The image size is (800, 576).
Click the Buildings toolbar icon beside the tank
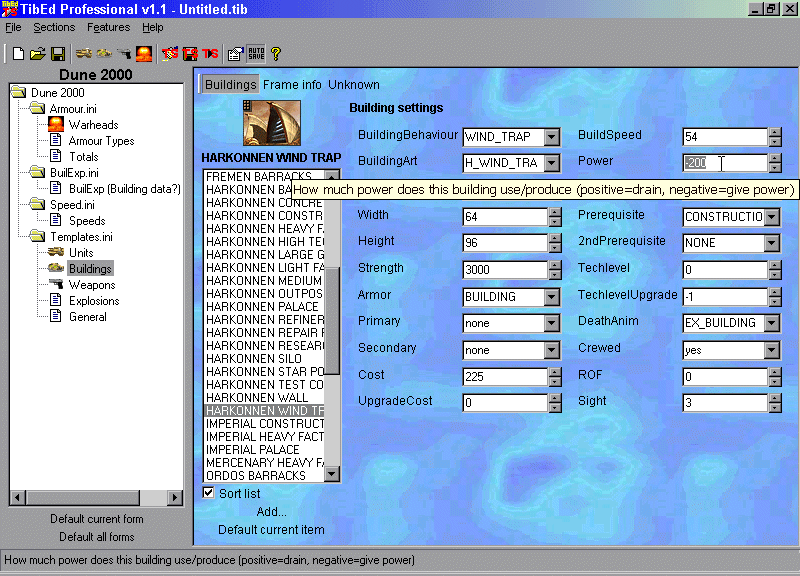point(104,54)
